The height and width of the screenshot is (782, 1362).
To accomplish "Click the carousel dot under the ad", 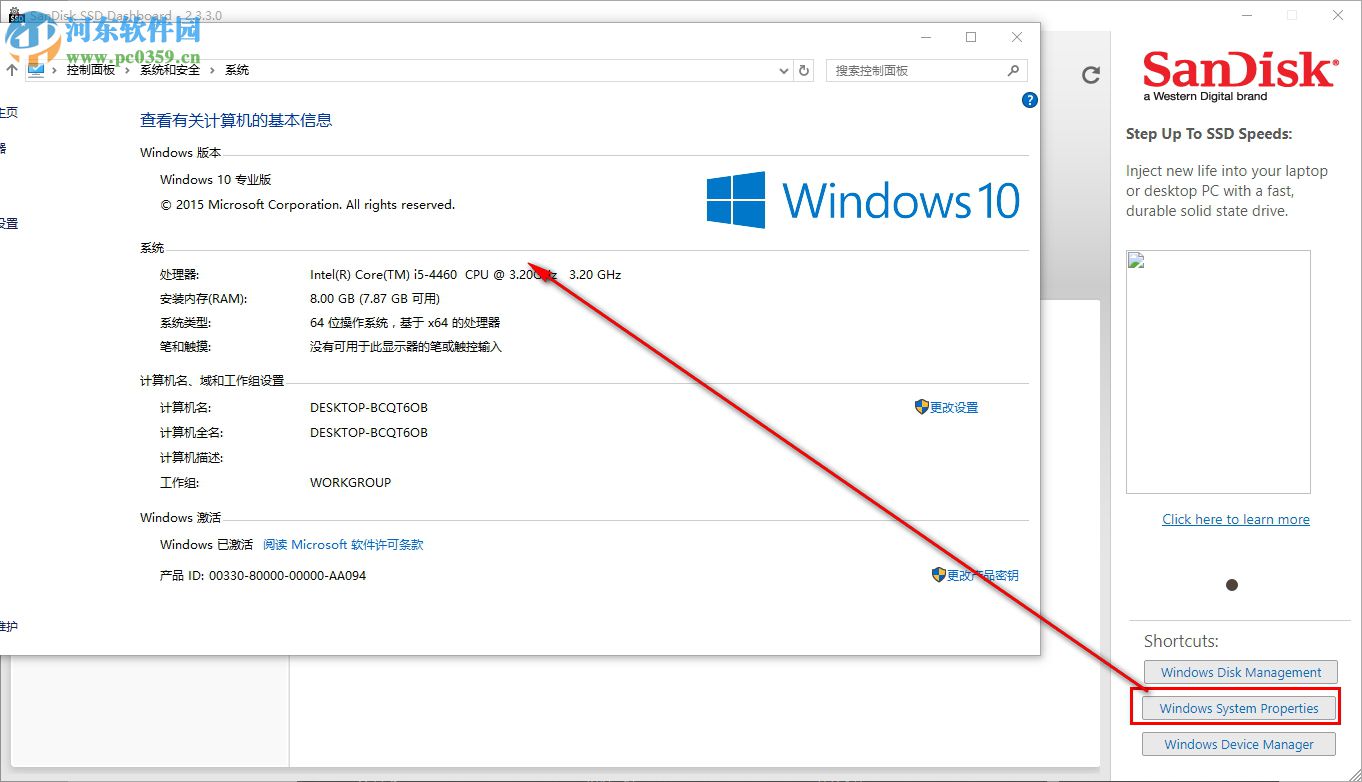I will (1232, 585).
